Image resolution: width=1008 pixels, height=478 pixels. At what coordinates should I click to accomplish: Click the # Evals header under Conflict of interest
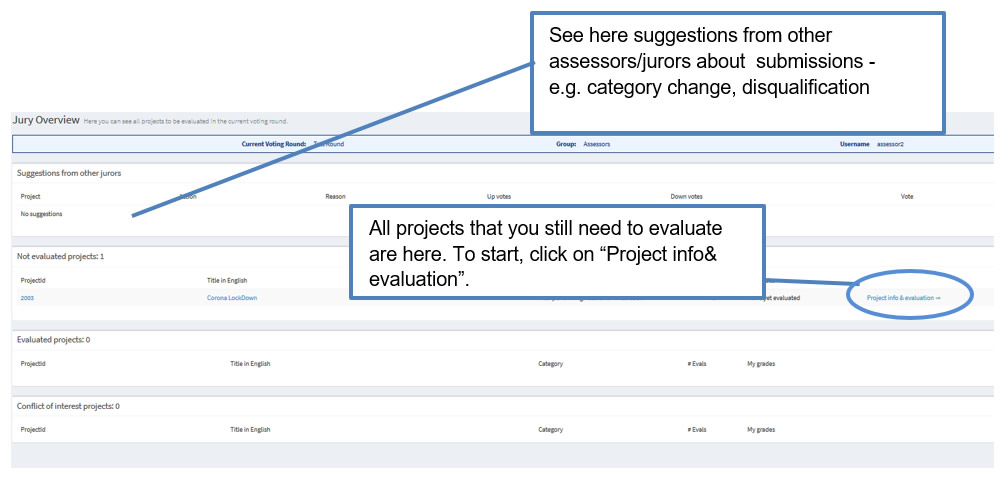(x=697, y=430)
